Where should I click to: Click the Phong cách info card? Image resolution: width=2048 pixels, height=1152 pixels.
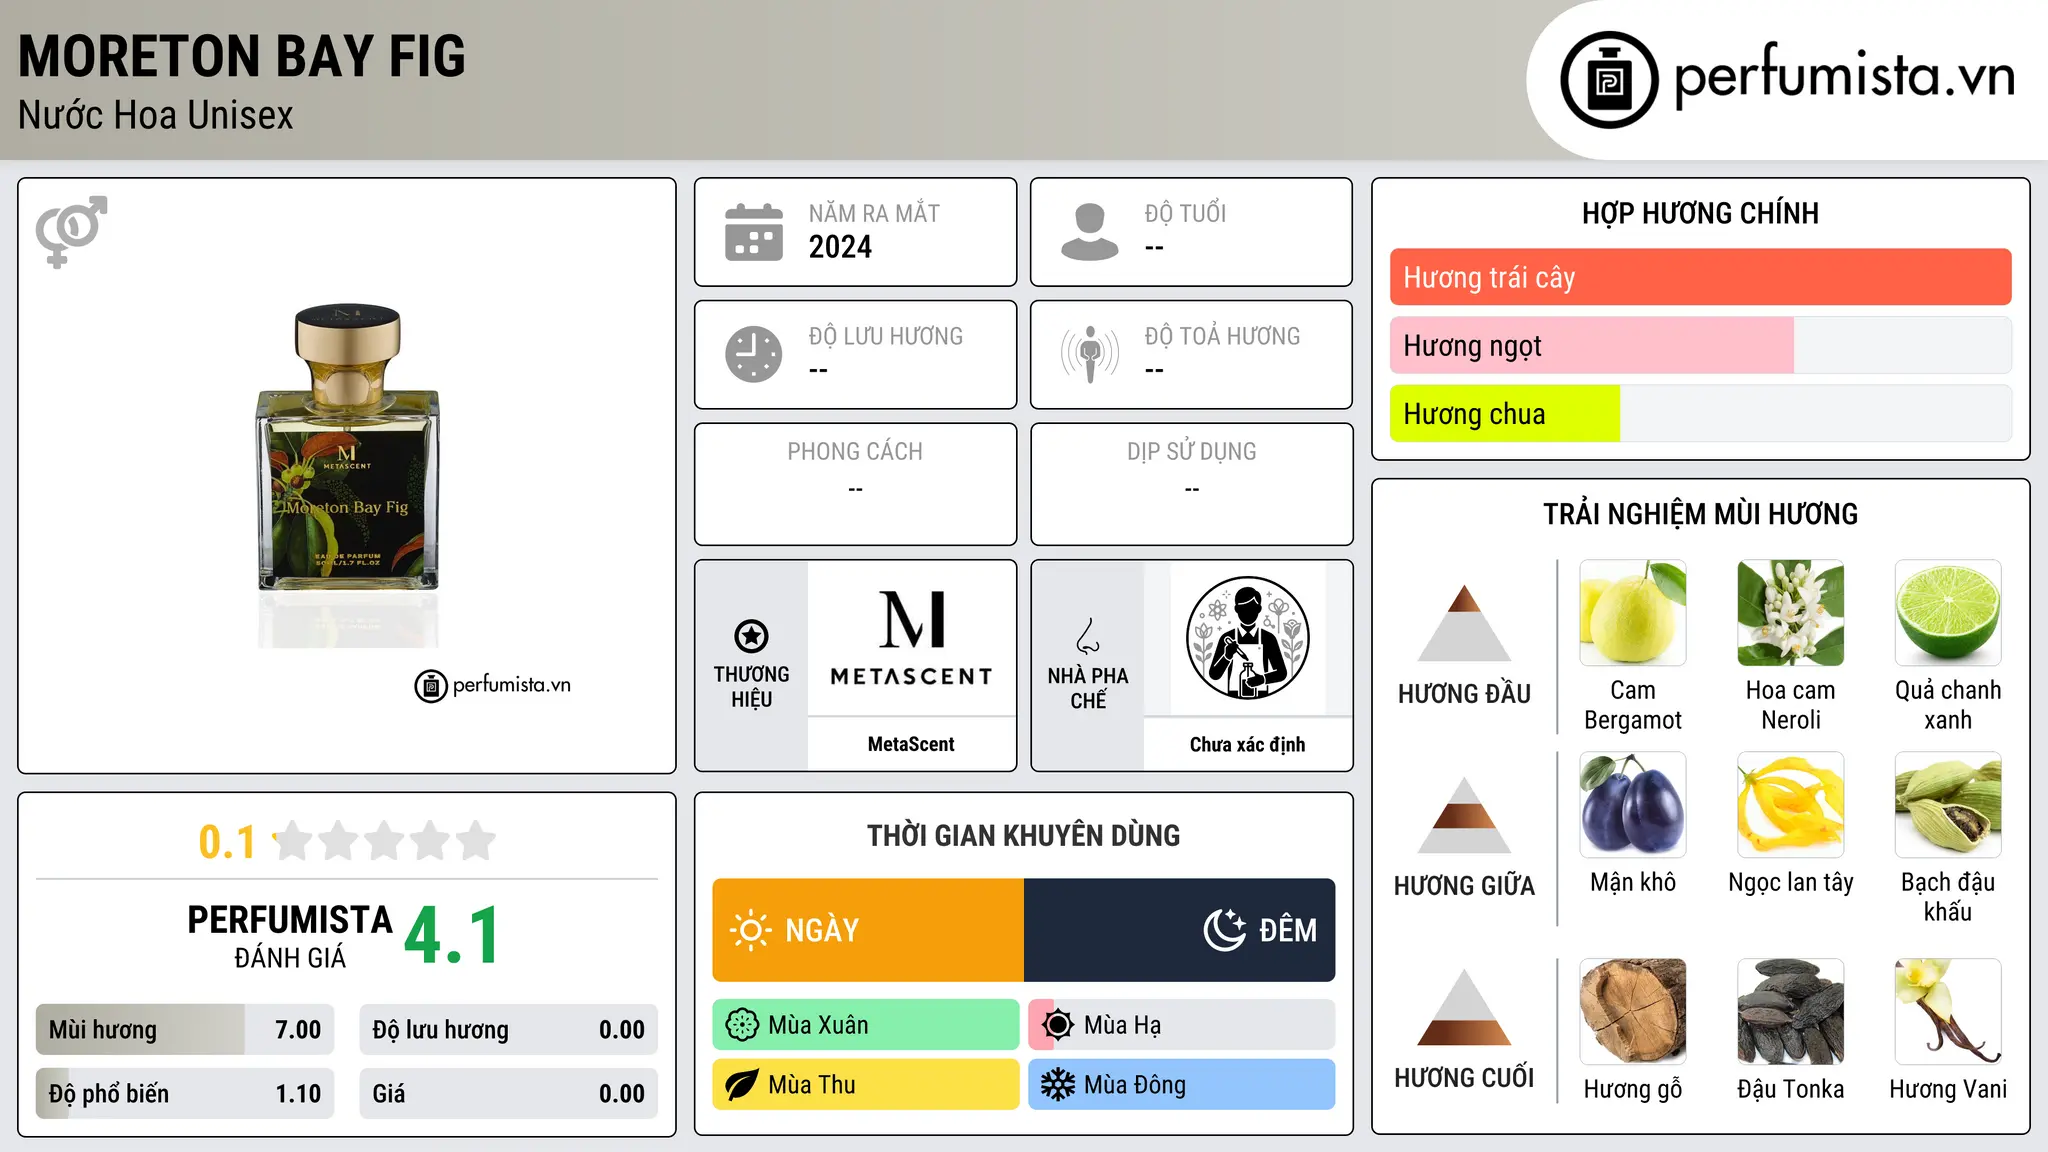tap(855, 484)
